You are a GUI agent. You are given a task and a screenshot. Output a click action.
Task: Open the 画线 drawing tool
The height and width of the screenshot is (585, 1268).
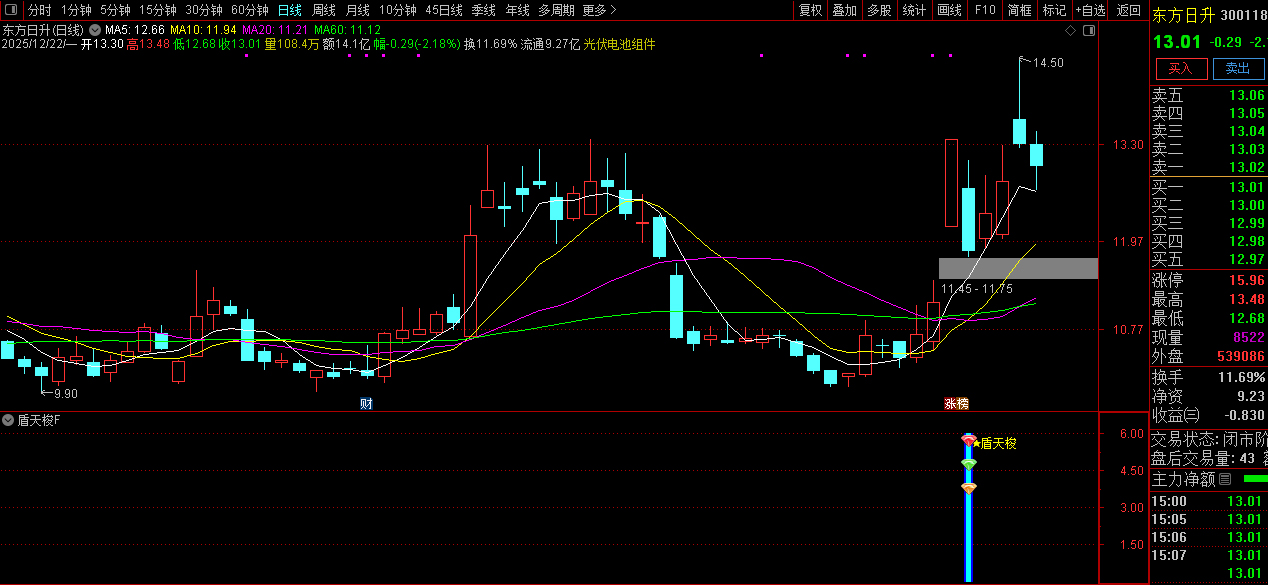(949, 10)
